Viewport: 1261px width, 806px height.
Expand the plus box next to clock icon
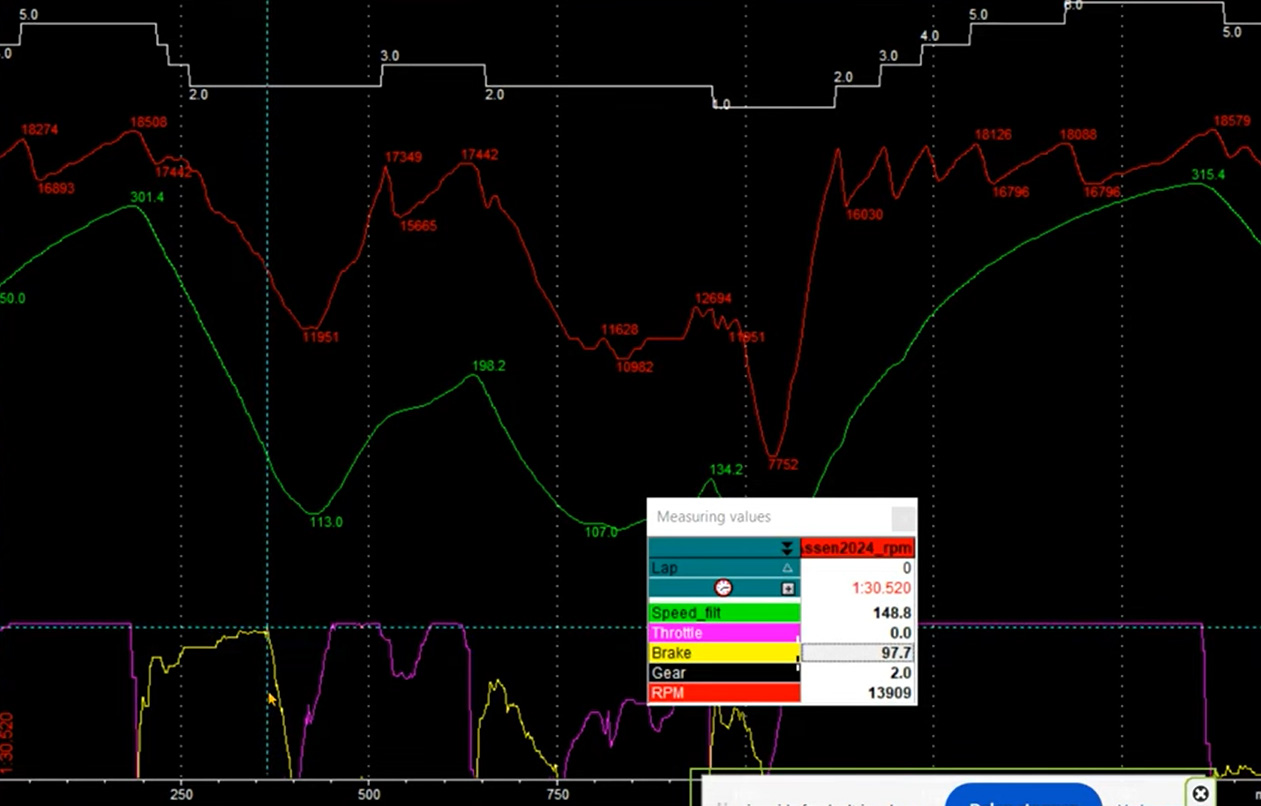tap(787, 588)
